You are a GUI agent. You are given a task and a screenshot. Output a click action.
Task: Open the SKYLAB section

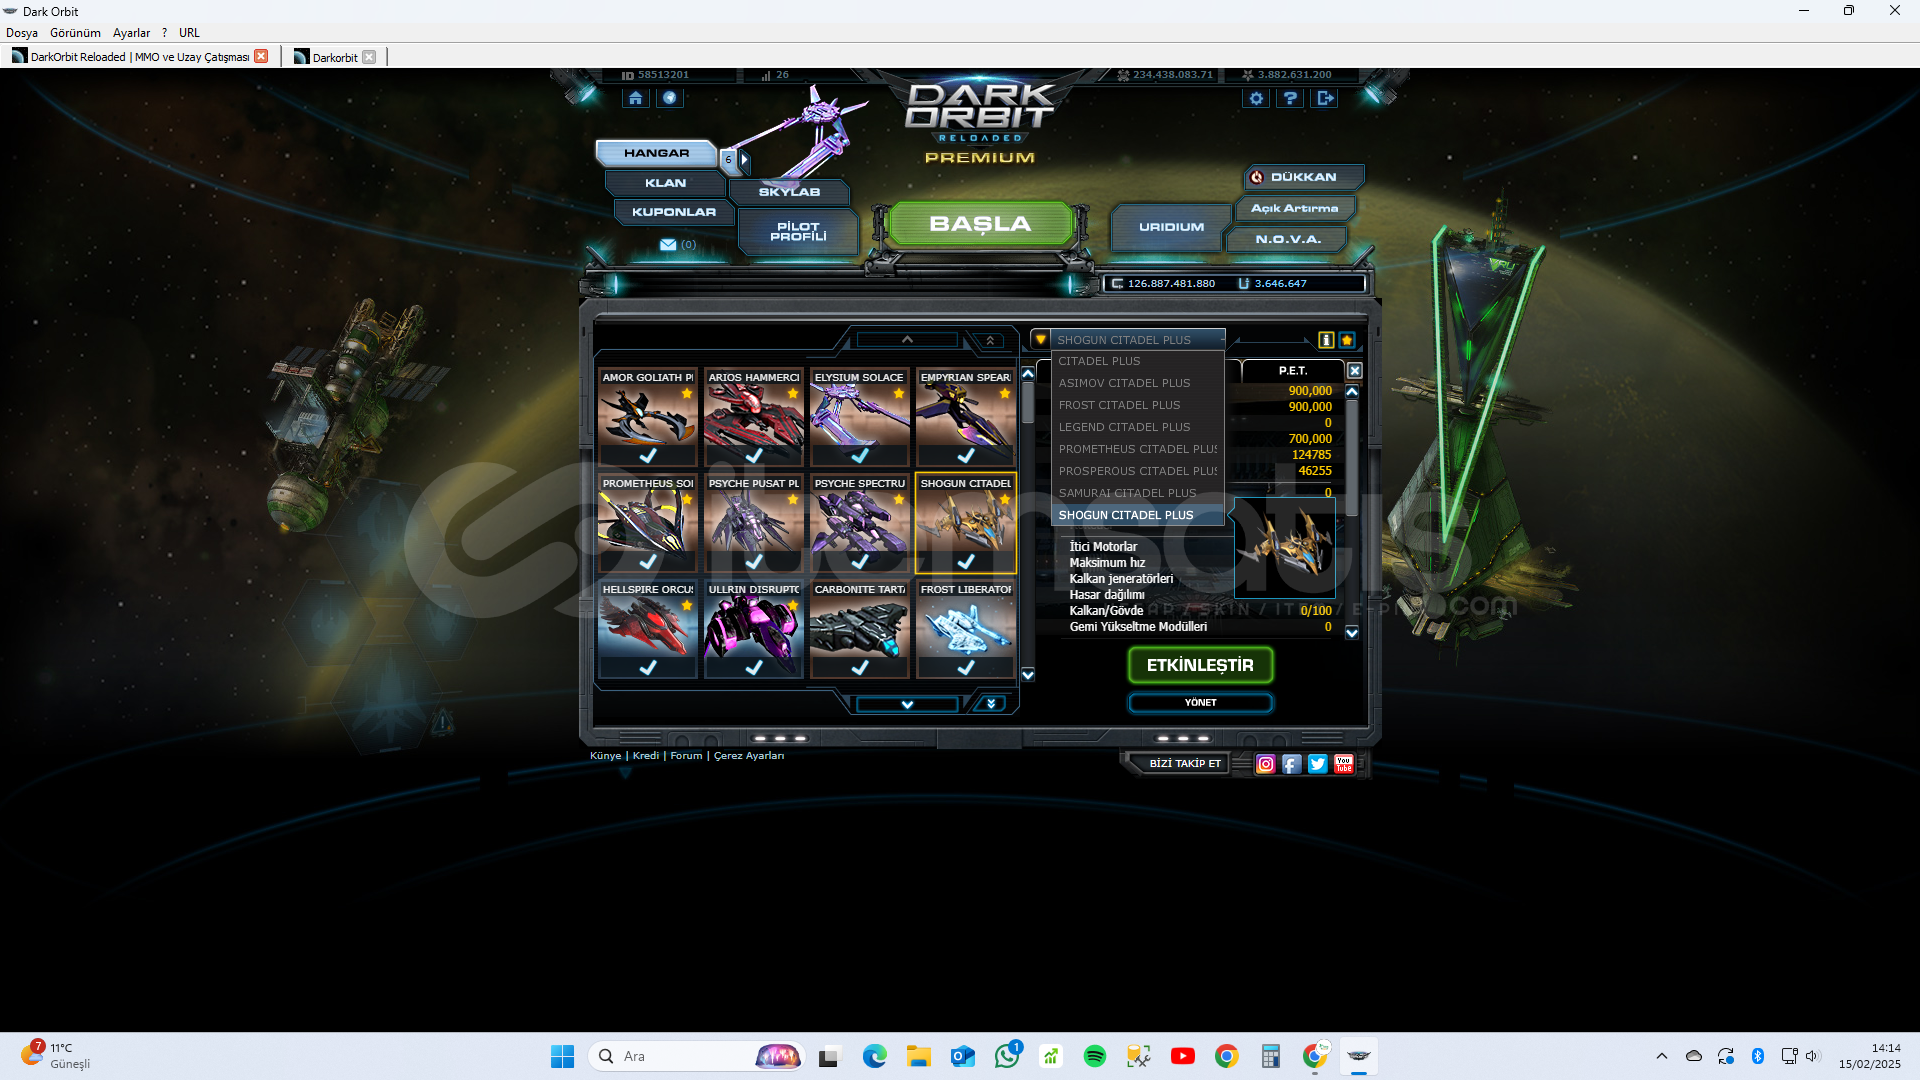[x=789, y=192]
